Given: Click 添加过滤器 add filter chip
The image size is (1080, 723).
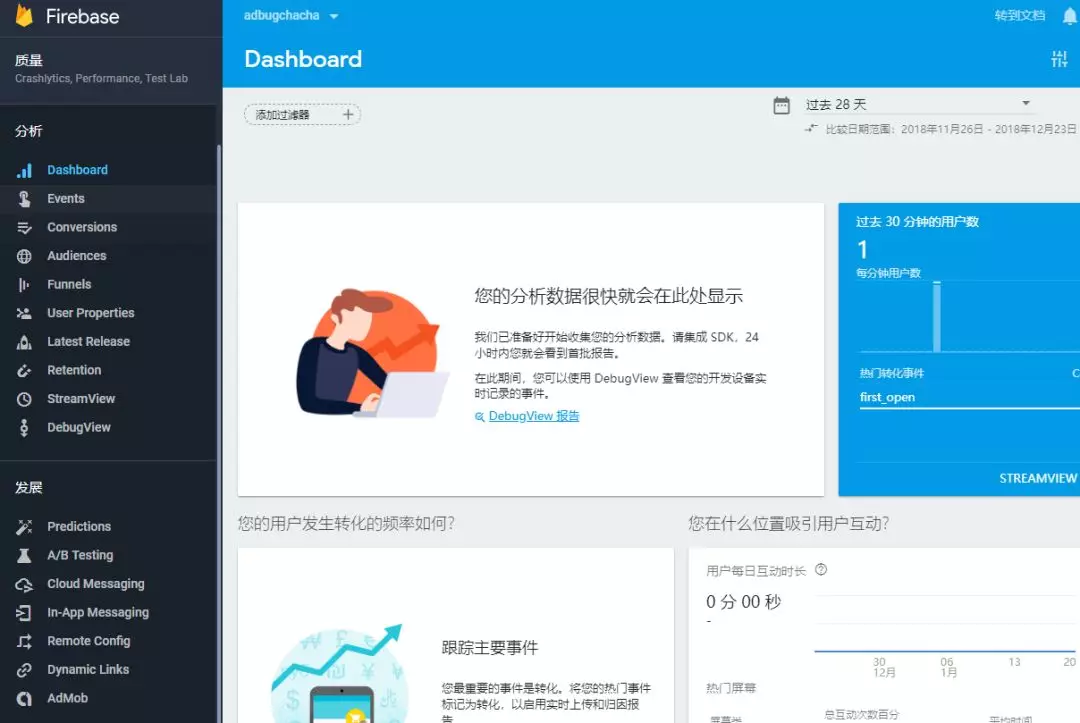Looking at the screenshot, I should pos(302,115).
